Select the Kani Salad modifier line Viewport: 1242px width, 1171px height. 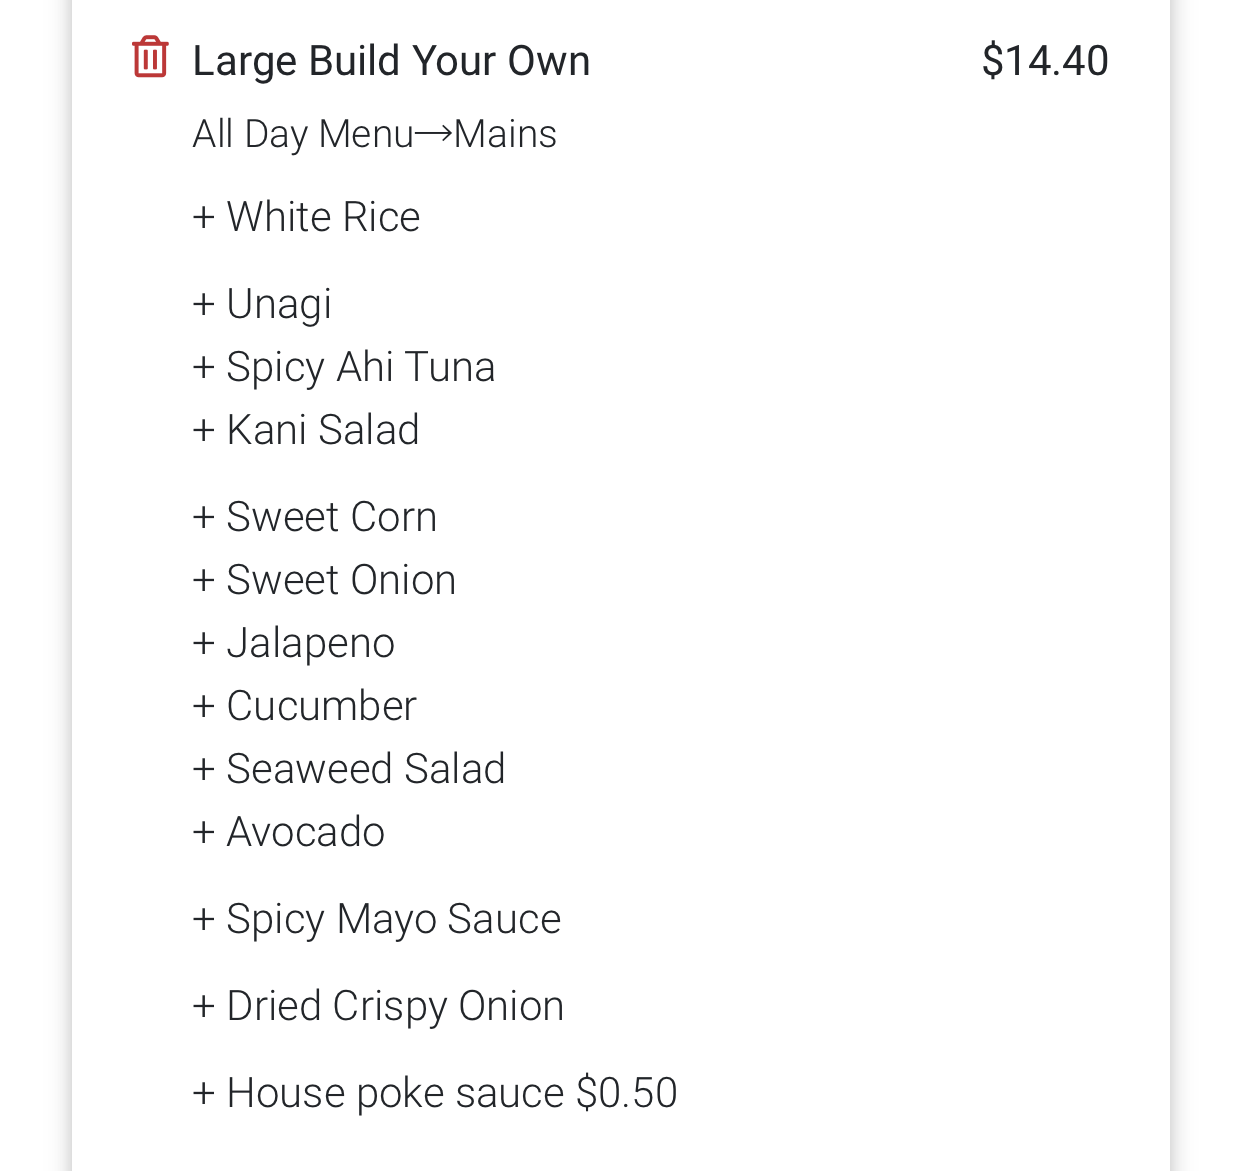click(x=306, y=430)
